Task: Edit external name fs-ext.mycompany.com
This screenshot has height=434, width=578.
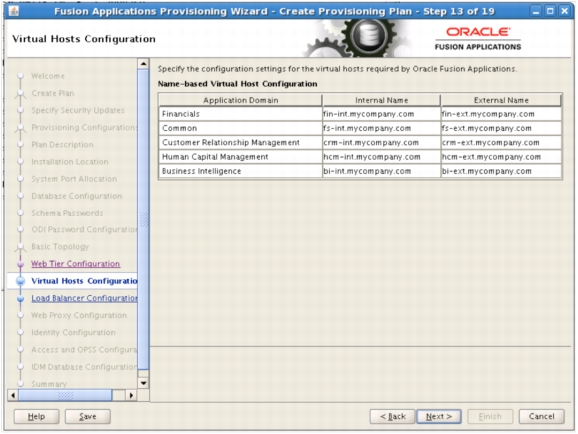Action: coord(501,128)
